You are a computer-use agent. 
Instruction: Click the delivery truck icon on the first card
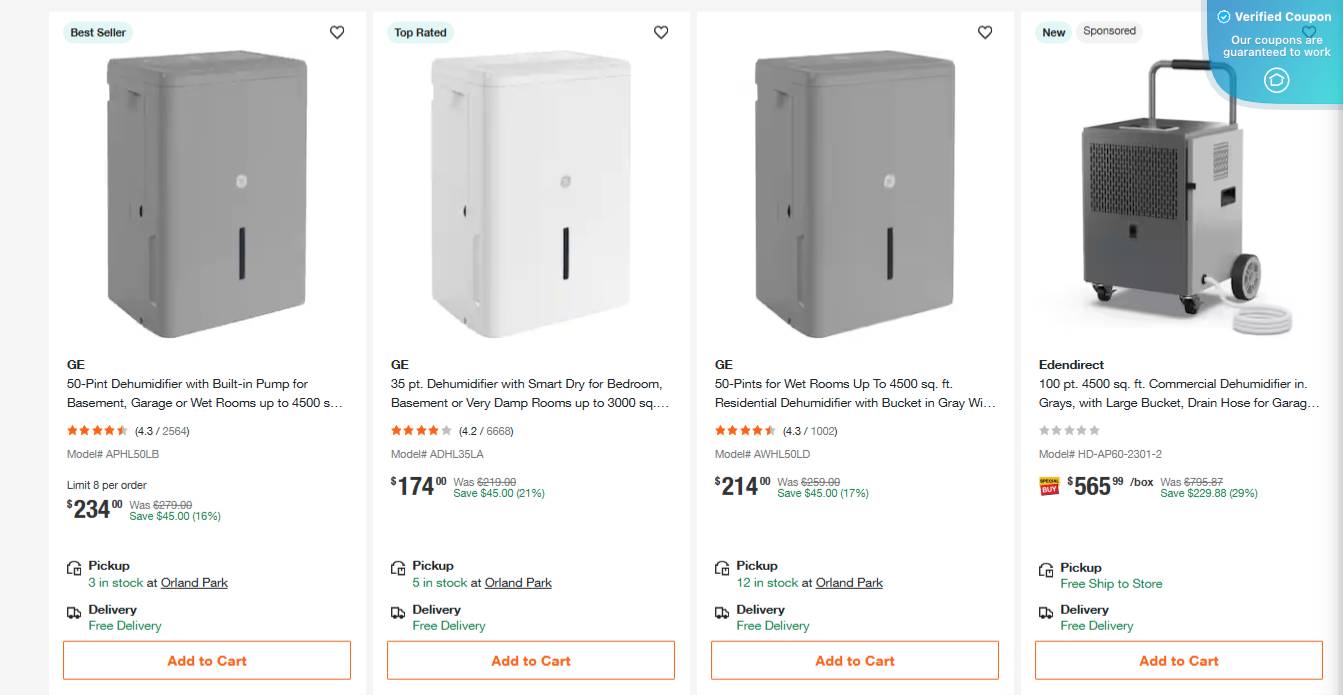(x=74, y=612)
